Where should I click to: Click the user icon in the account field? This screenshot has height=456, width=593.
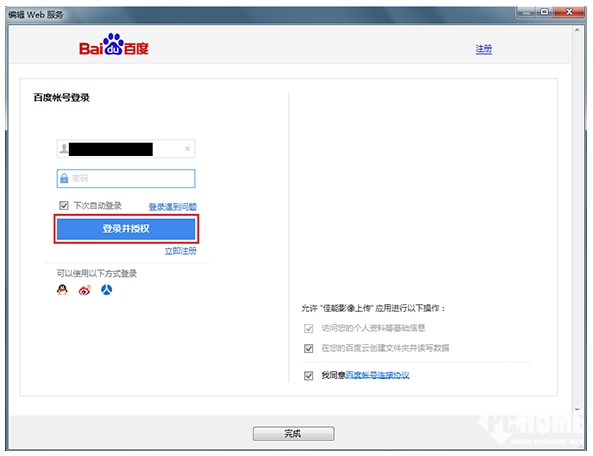coord(64,149)
